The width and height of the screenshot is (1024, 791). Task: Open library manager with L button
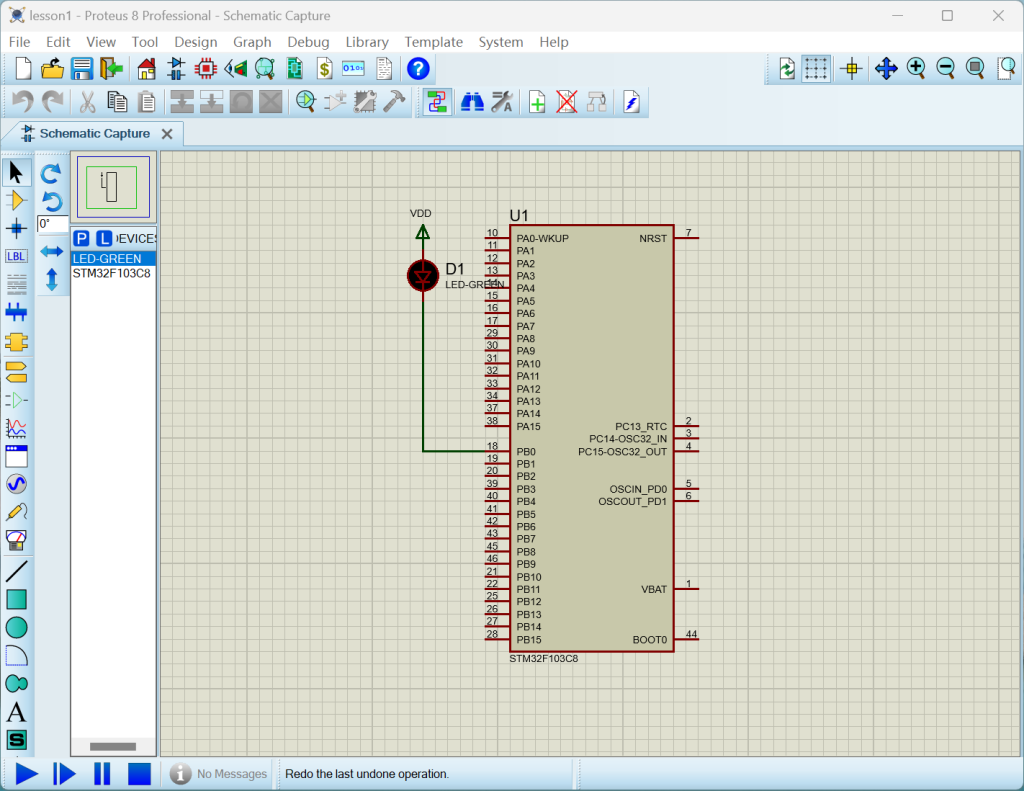103,238
